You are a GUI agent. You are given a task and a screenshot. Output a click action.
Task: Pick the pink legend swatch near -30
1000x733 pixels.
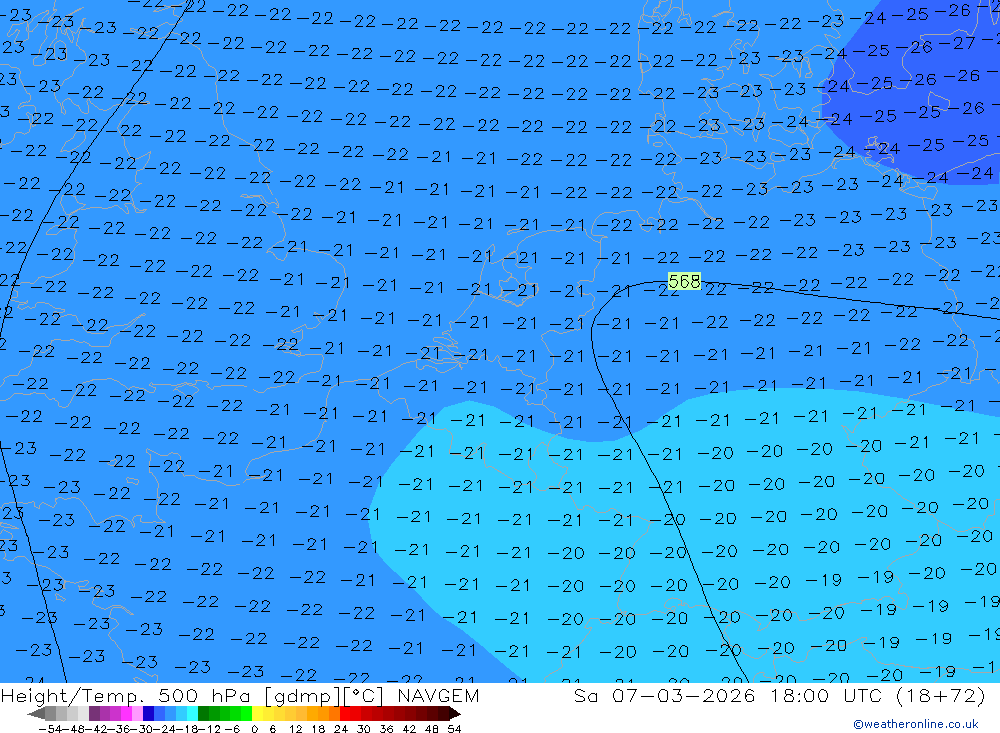point(137,714)
